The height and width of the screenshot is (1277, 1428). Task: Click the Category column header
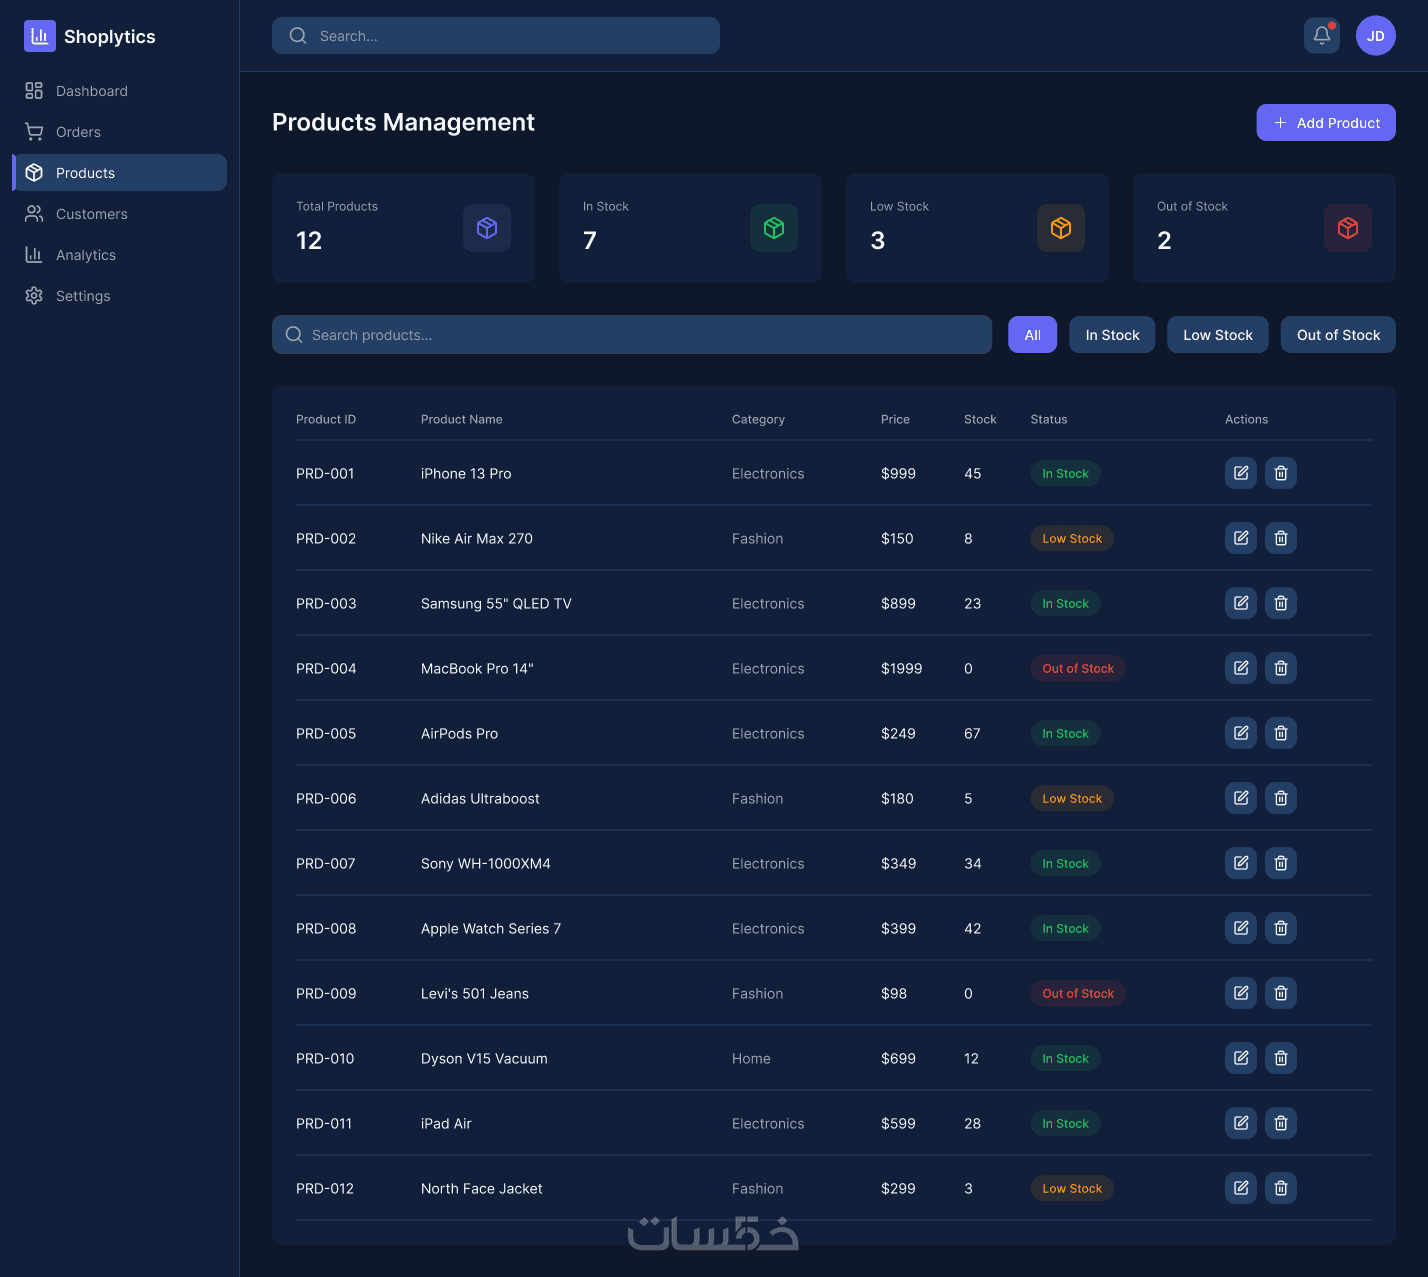758,420
